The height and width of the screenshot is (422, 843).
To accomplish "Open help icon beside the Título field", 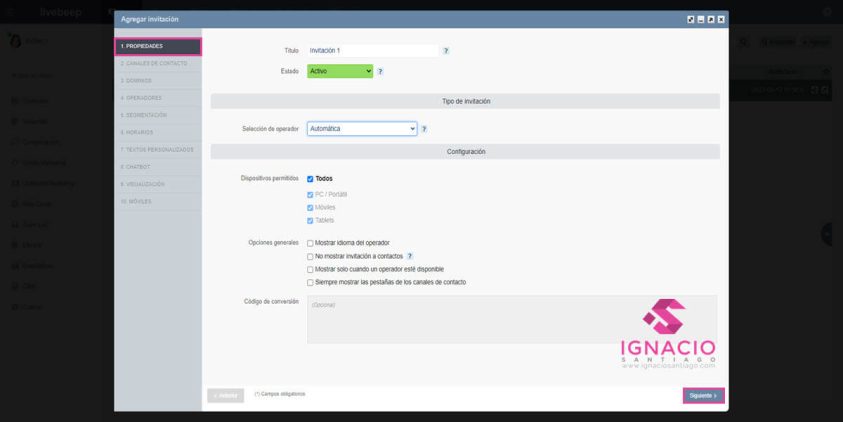I will (446, 51).
